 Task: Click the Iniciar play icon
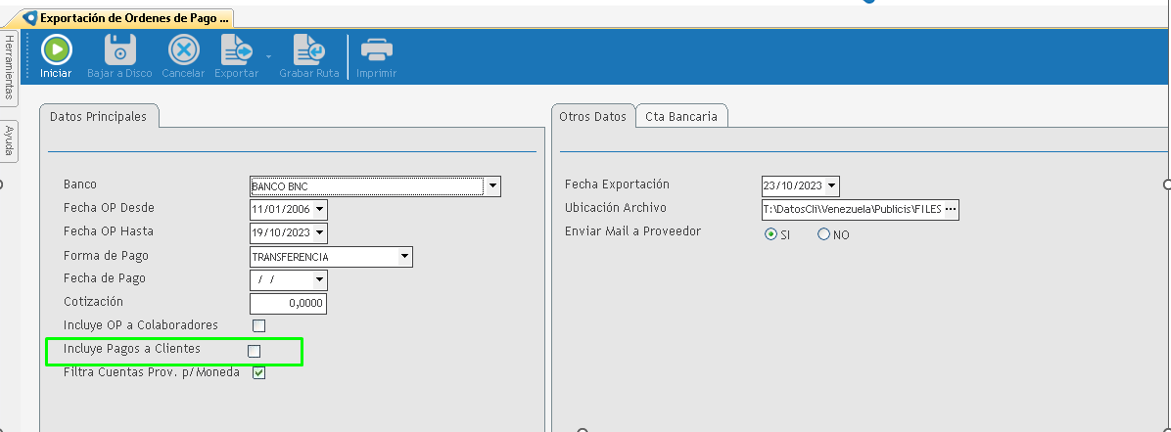(56, 51)
